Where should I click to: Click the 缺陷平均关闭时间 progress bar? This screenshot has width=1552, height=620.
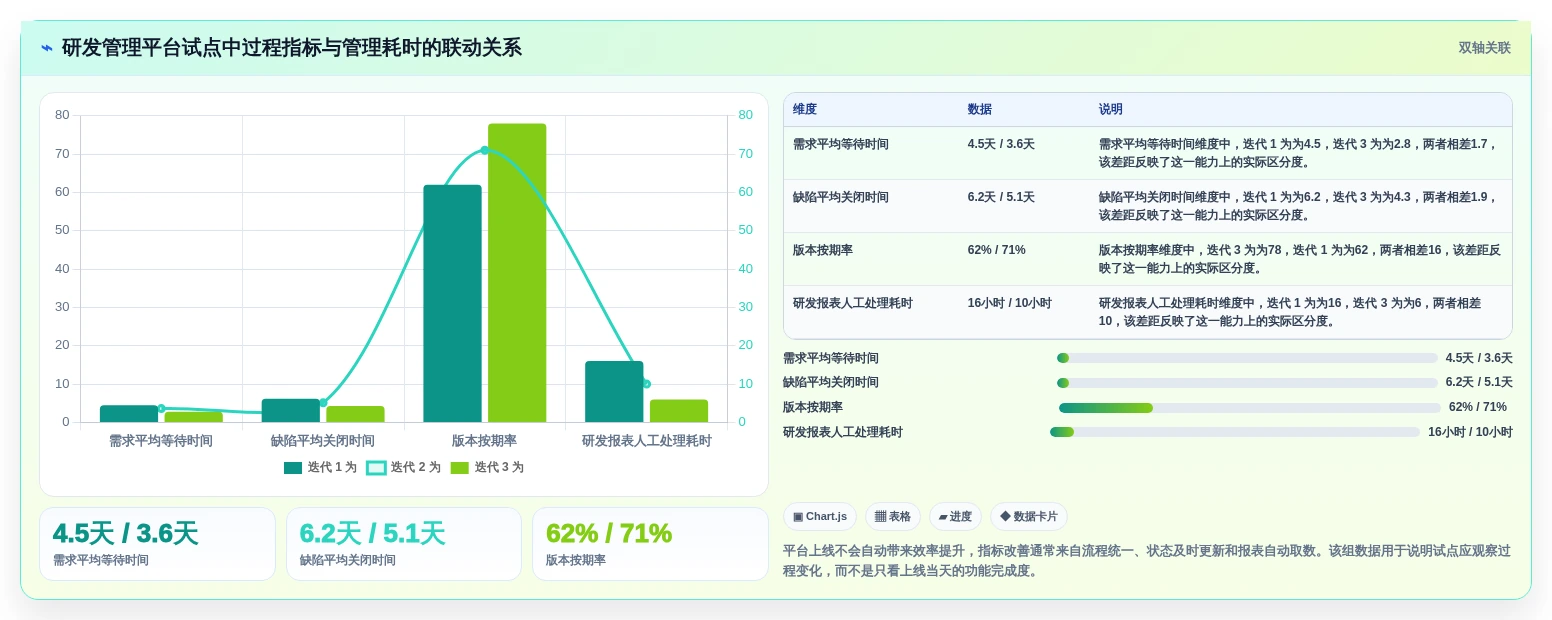tap(1247, 383)
